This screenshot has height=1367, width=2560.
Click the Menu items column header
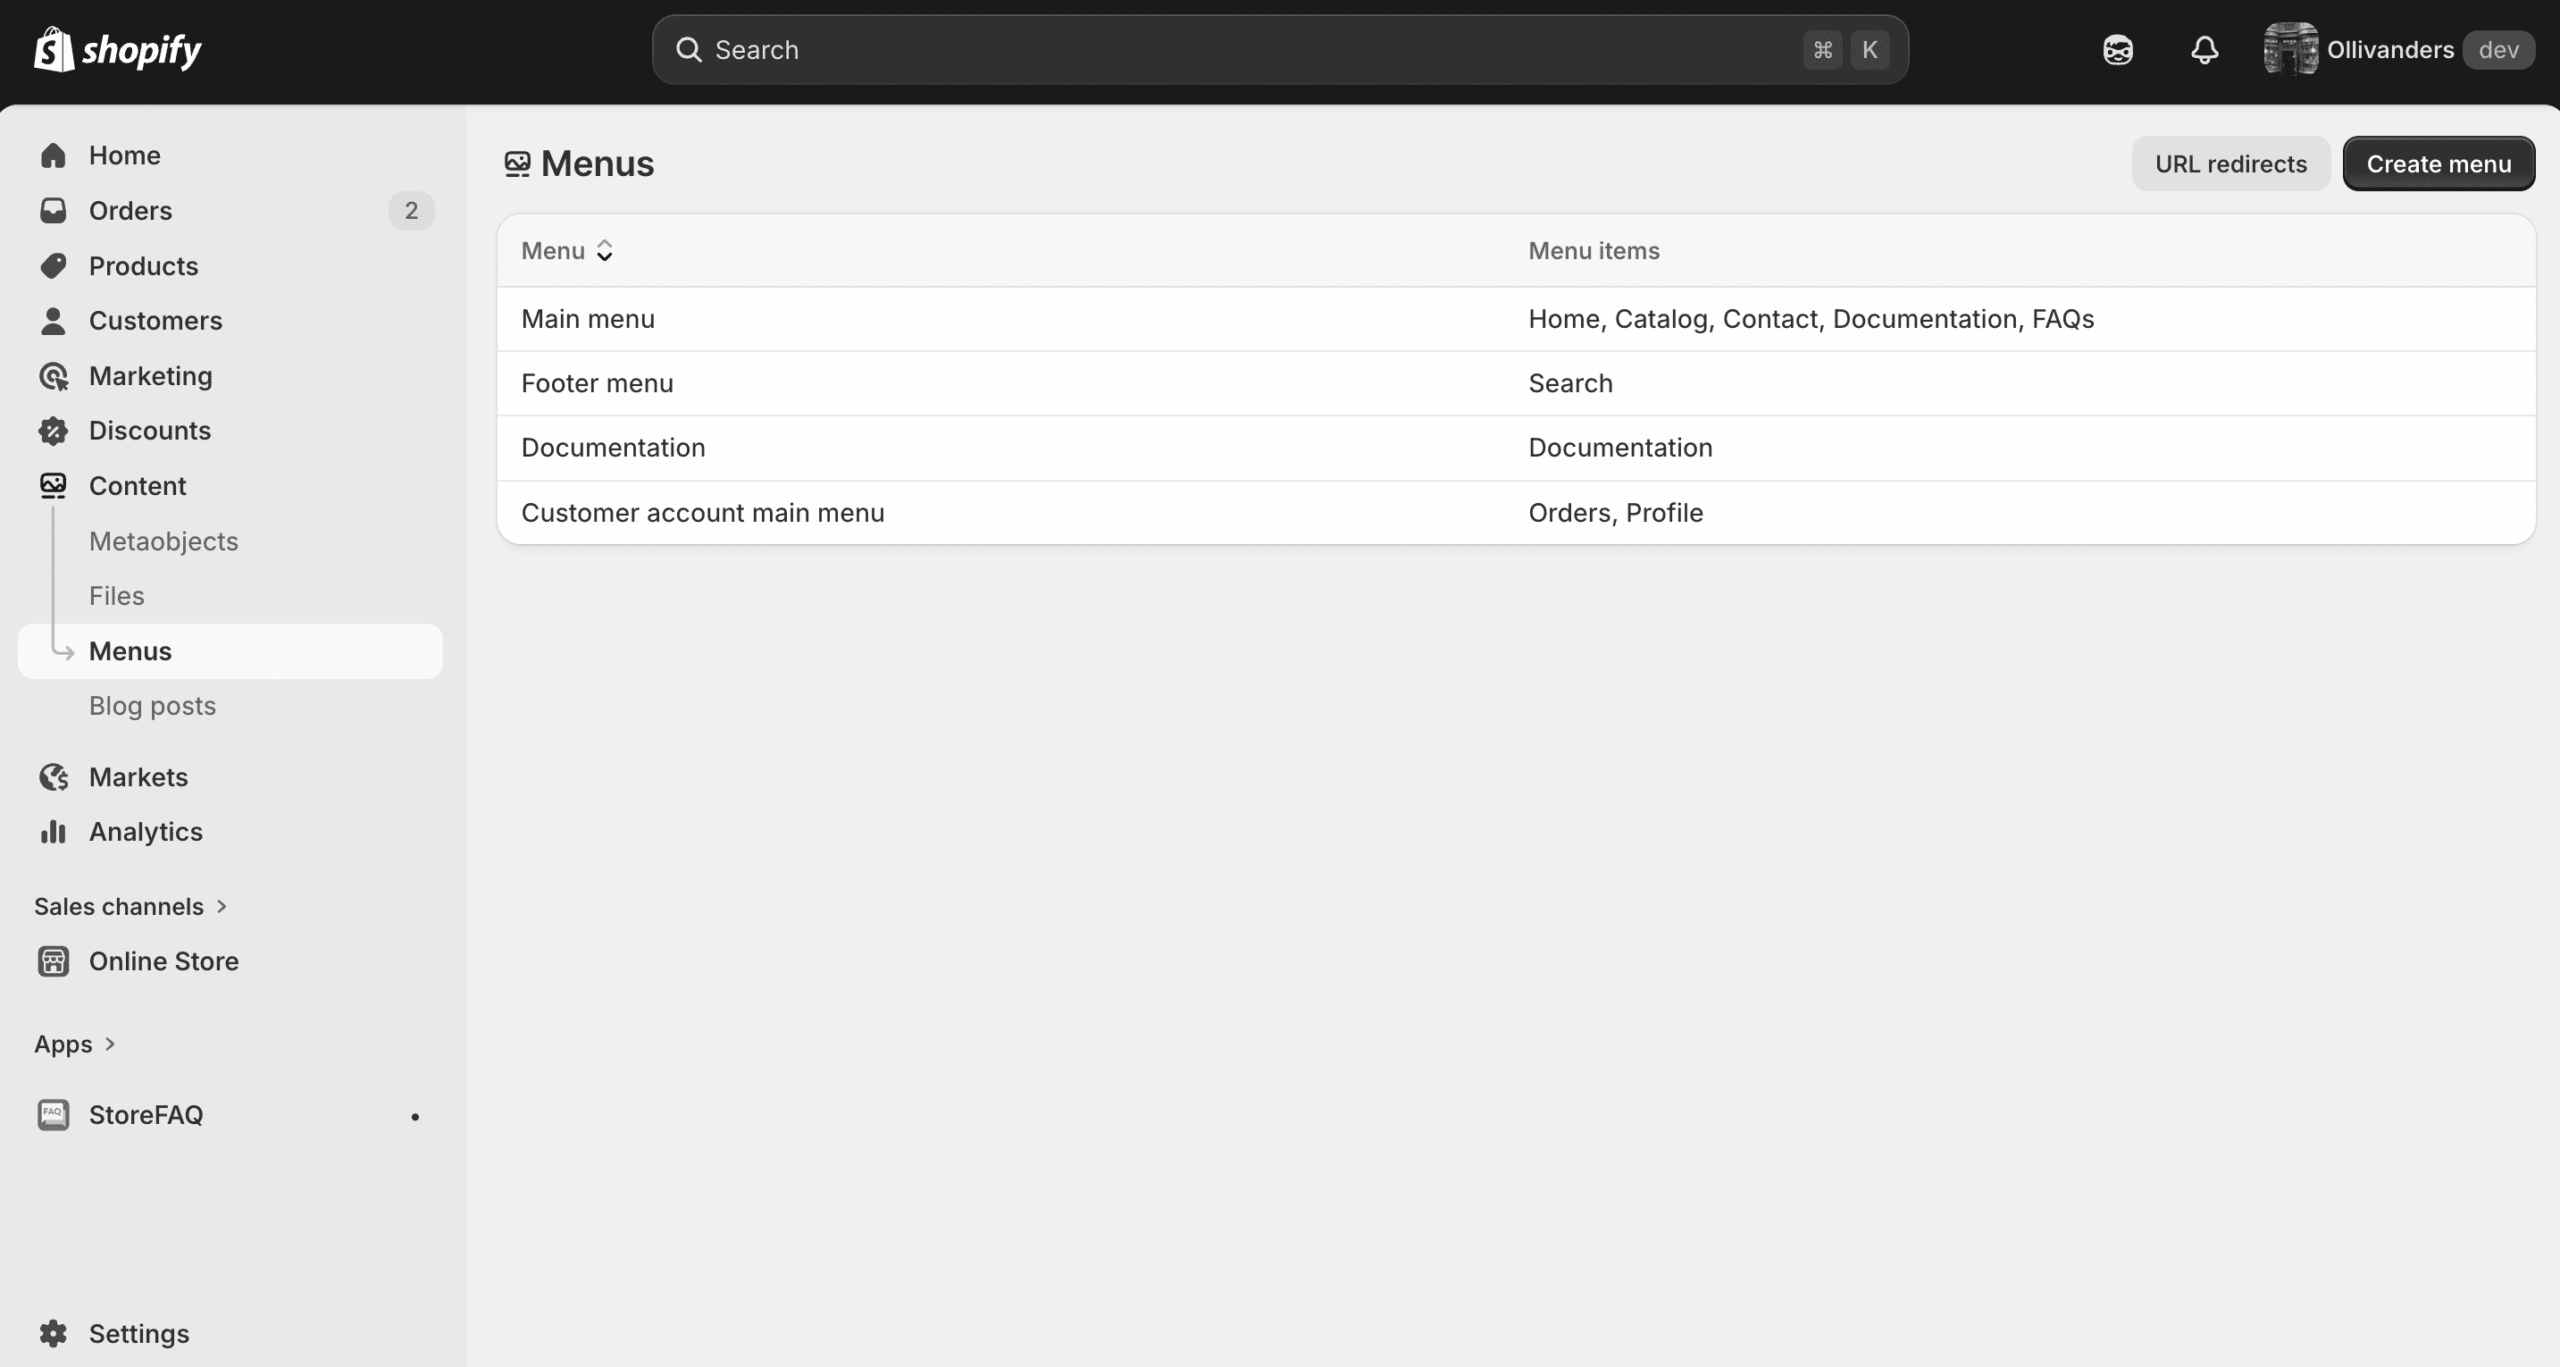coord(1593,251)
